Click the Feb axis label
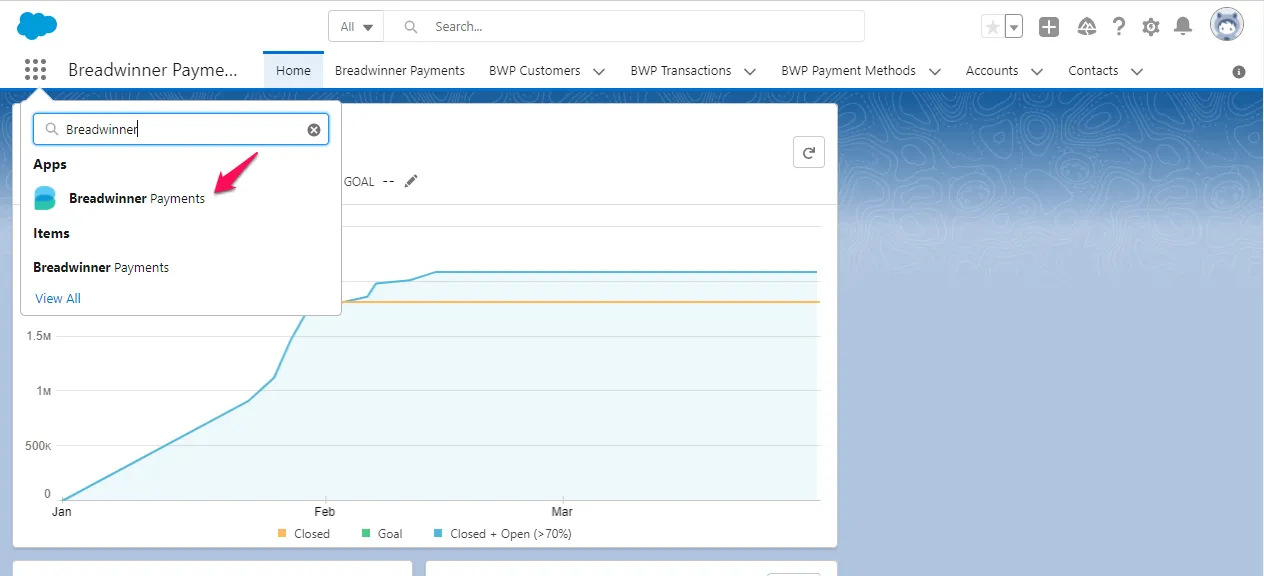The width and height of the screenshot is (1264, 576). [x=324, y=511]
